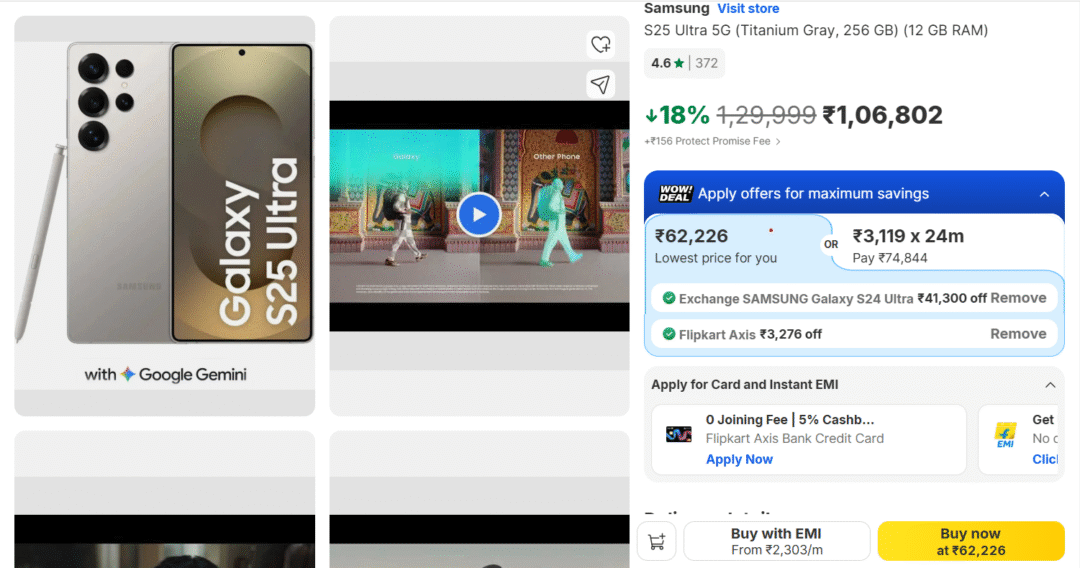Remove the Samsung Galaxy S24 Ultra exchange

[x=1018, y=298]
